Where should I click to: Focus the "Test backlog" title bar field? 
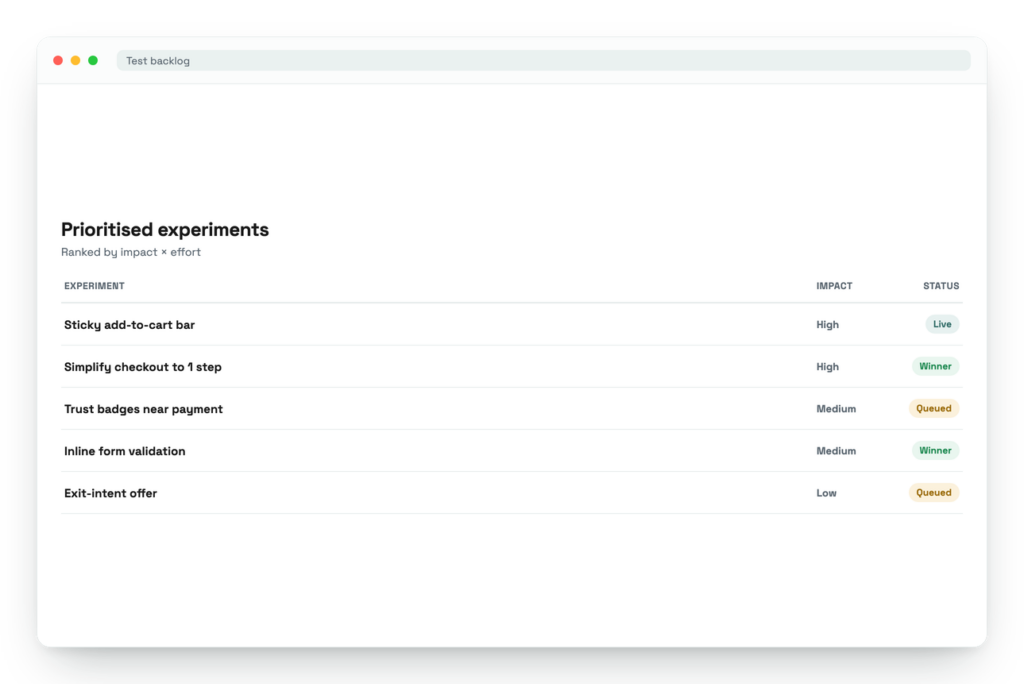[543, 61]
